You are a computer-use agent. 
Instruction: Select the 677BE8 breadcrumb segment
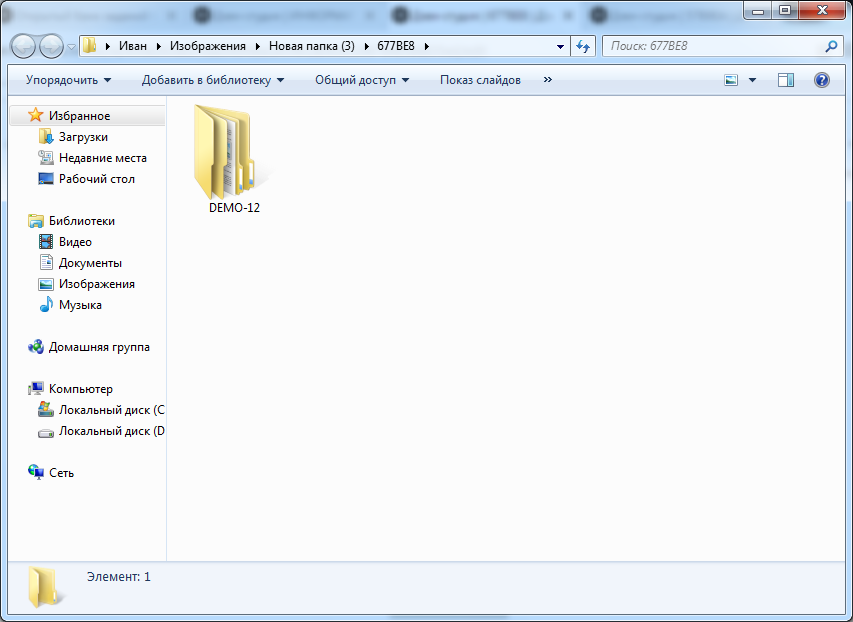395,46
